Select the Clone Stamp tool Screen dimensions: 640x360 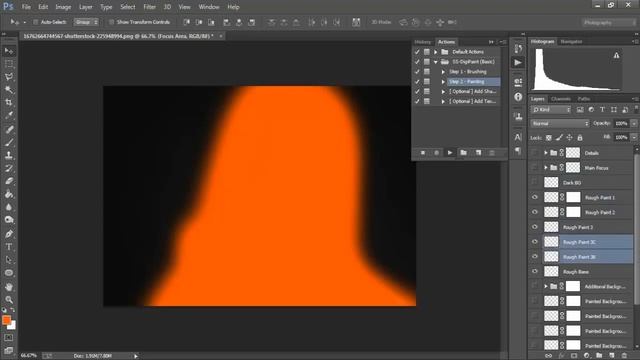click(9, 155)
